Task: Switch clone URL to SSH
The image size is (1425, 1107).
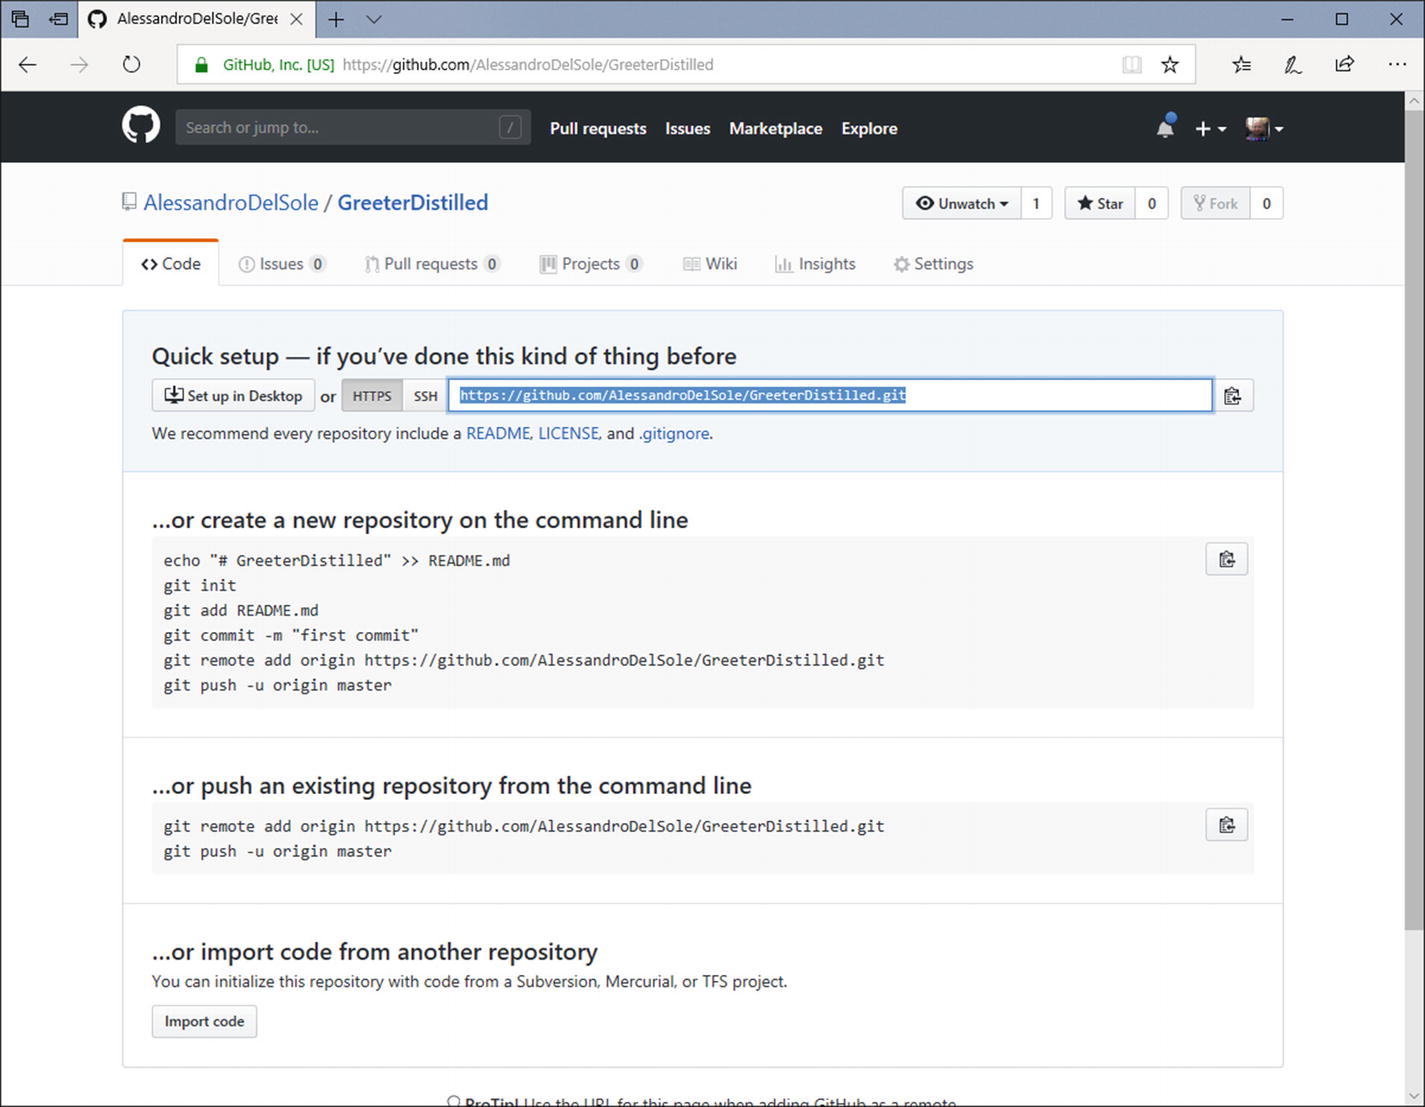Action: pos(425,396)
